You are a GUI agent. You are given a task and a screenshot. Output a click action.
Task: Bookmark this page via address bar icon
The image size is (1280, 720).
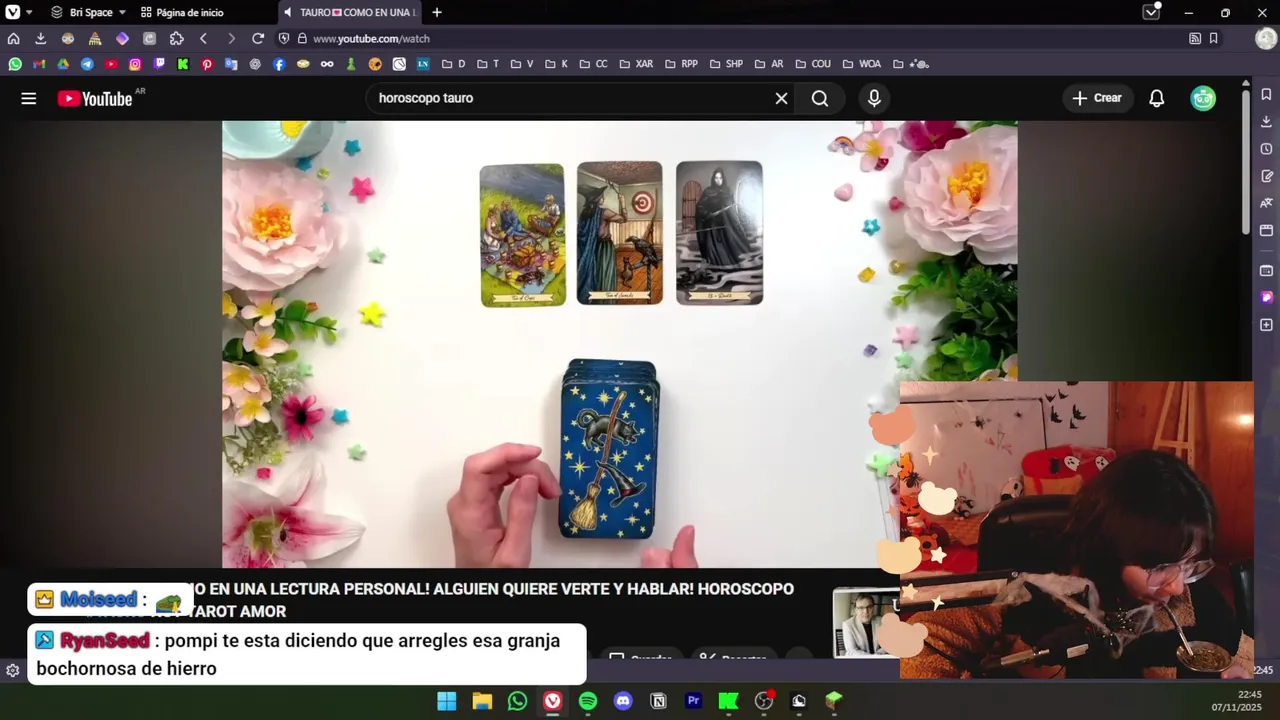coord(1213,38)
